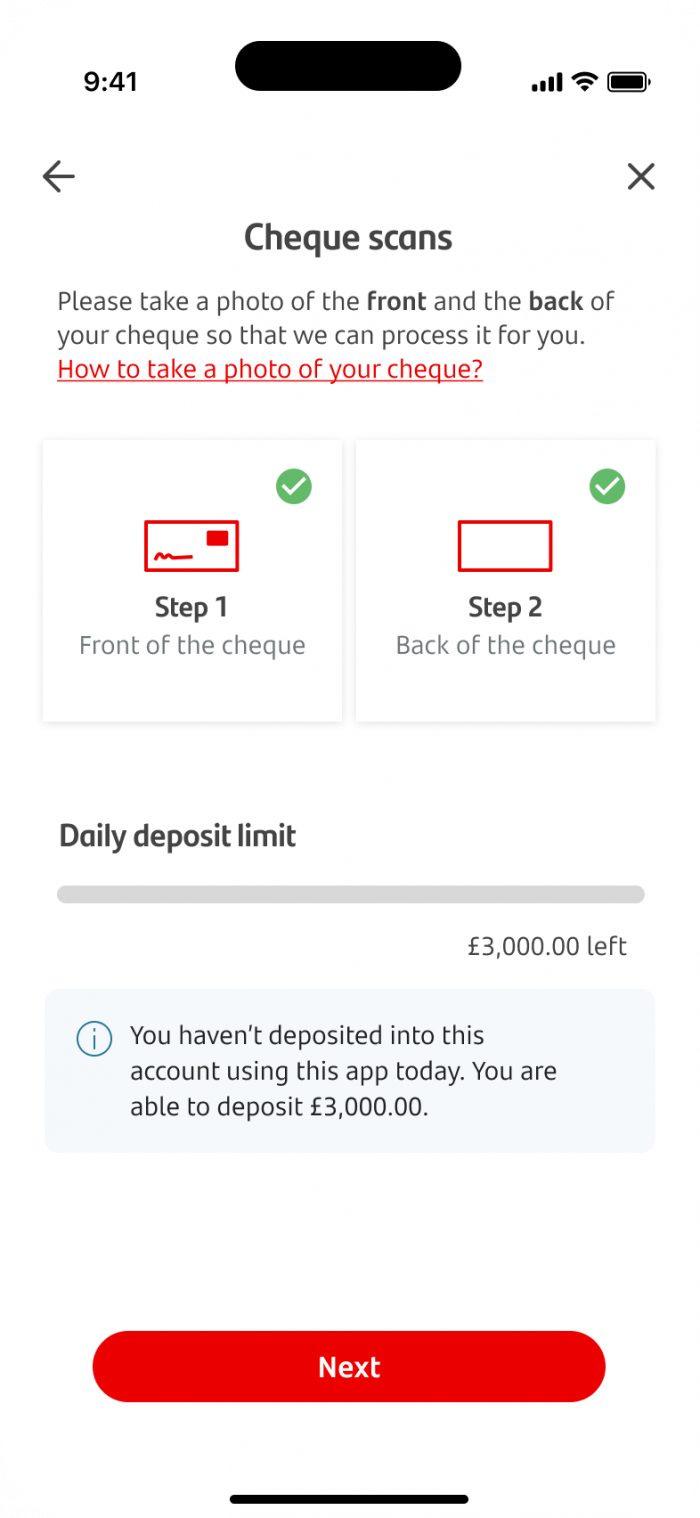This screenshot has height=1518, width=700.
Task: Tap the 'Front of the cheque' label
Action: (x=191, y=645)
